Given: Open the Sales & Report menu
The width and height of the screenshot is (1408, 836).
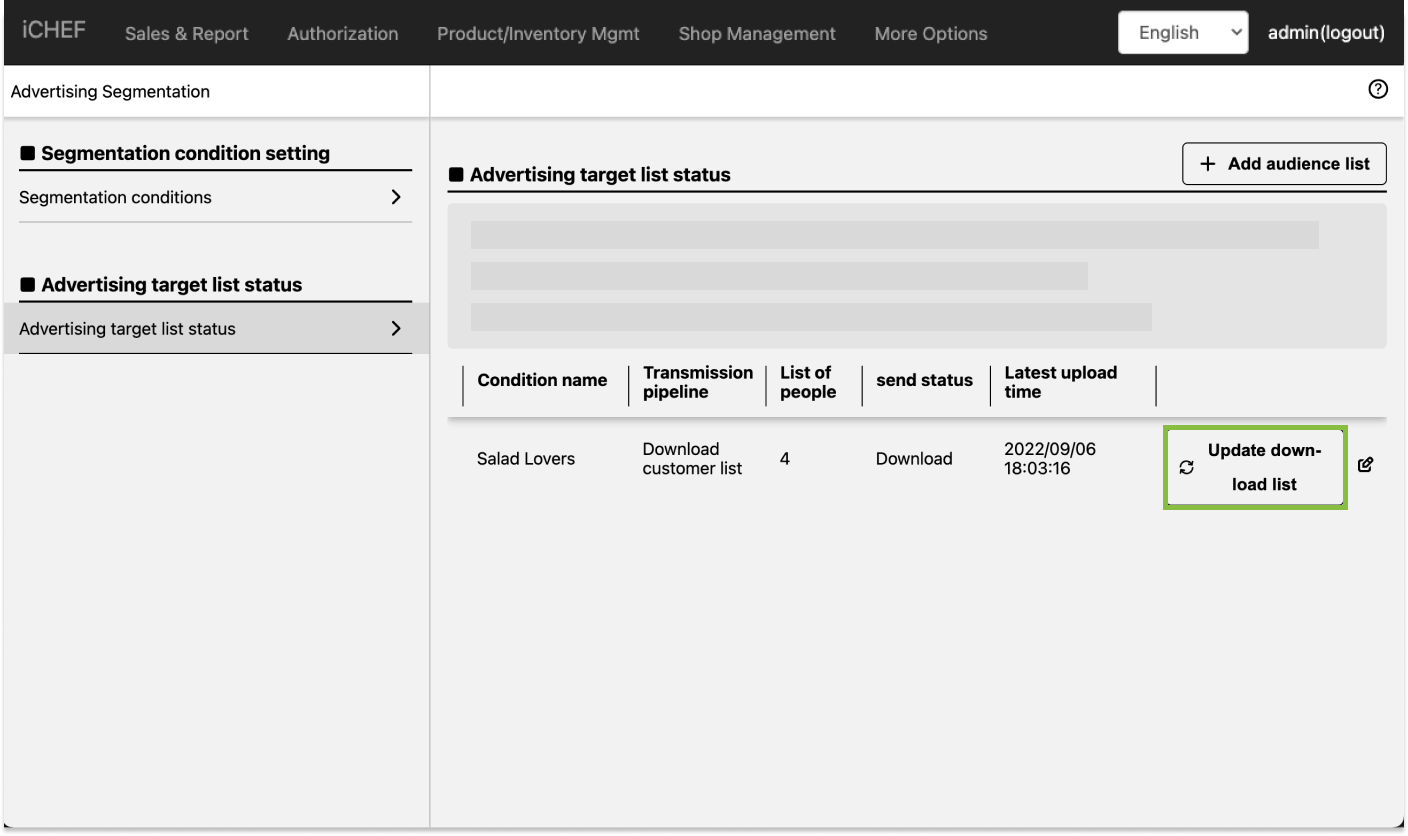Looking at the screenshot, I should click(x=187, y=34).
